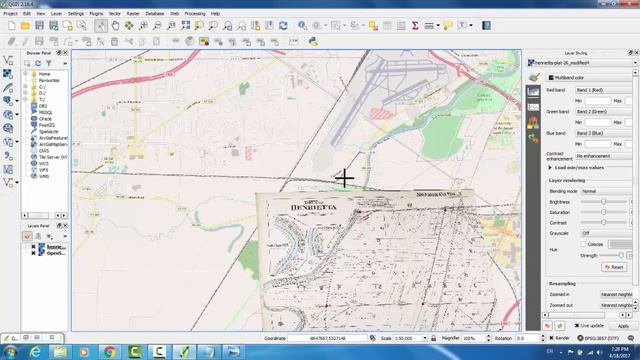This screenshot has width=640, height=360.
Task: Adjust the Contrast slider
Action: pyautogui.click(x=604, y=222)
